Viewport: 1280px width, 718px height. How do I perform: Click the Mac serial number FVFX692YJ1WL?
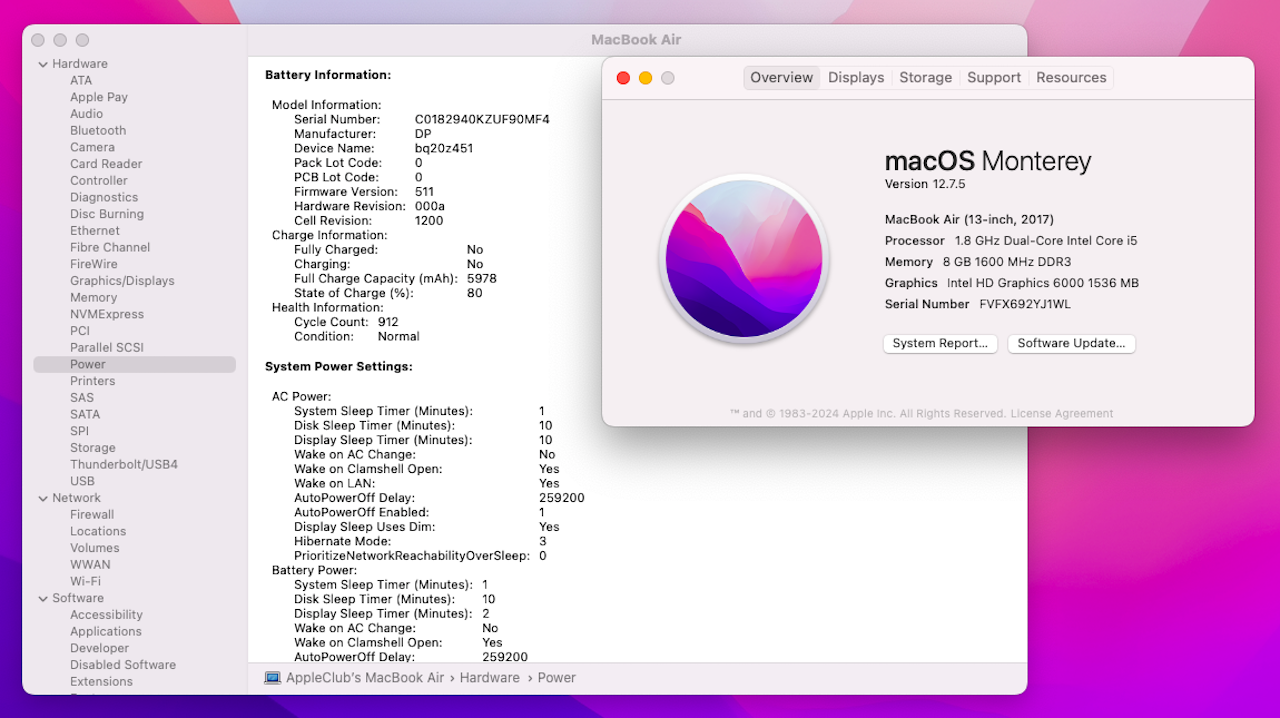tap(1025, 304)
